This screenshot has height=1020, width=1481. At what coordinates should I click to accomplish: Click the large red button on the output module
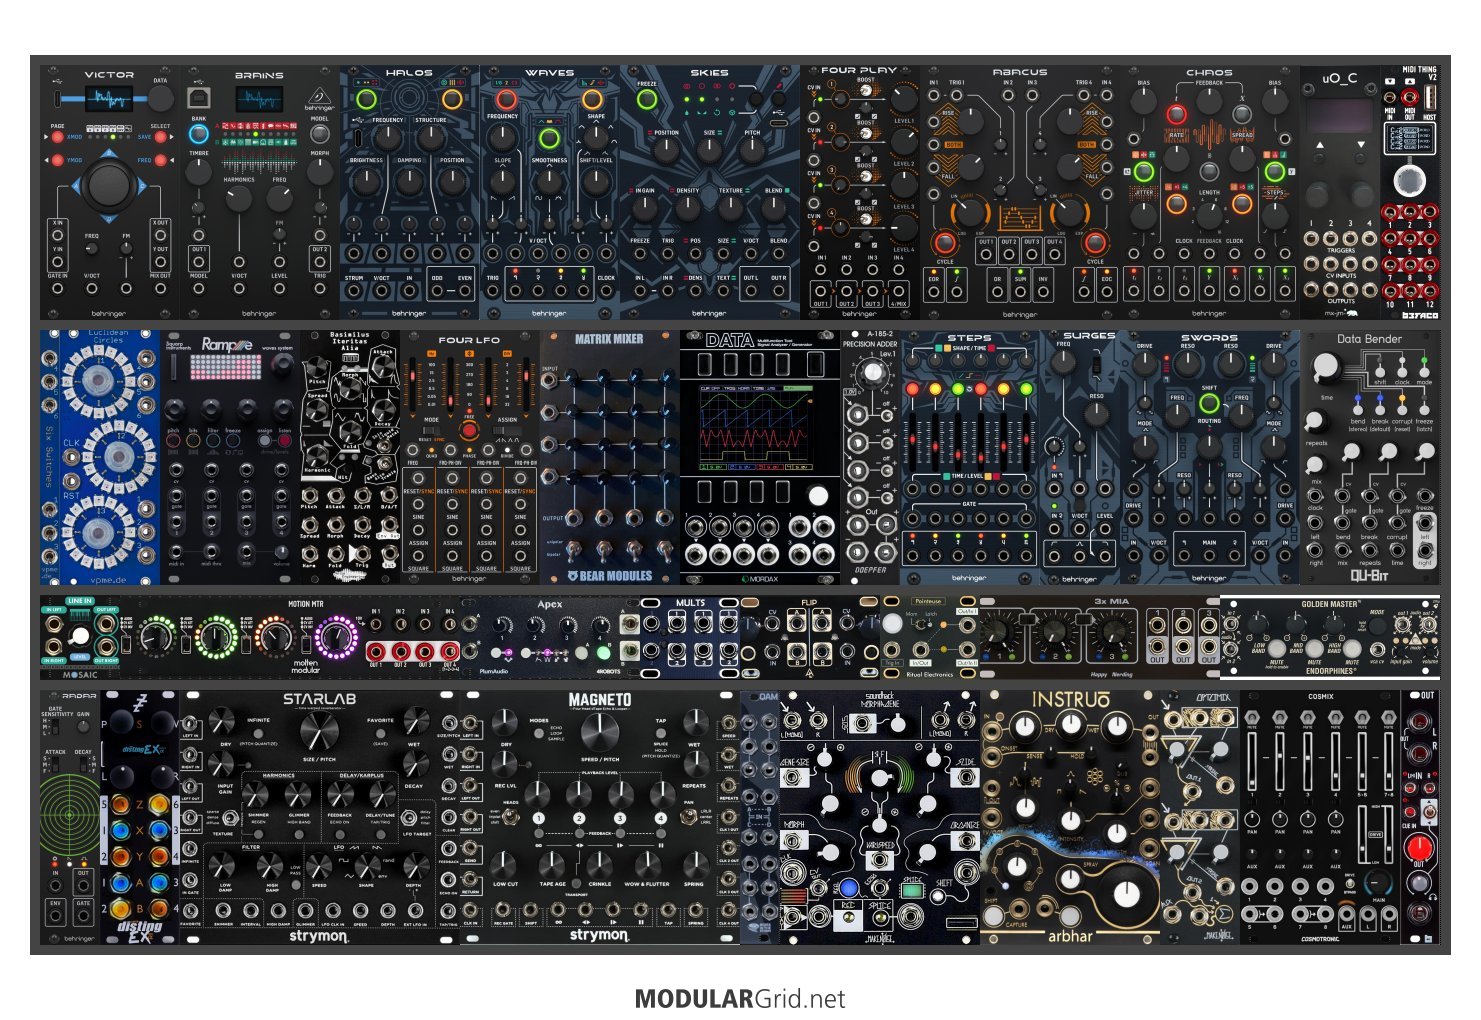pyautogui.click(x=1419, y=847)
